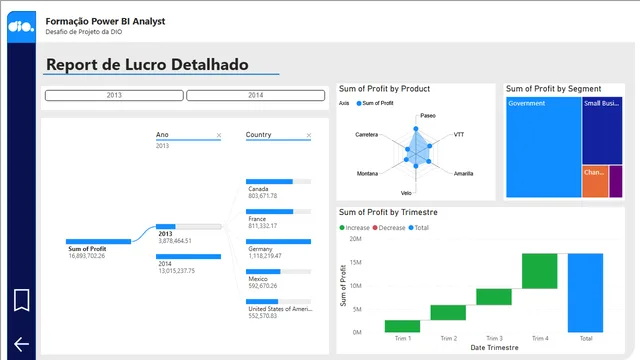The height and width of the screenshot is (360, 640).
Task: Click the Report de Lucro Detalhado title
Action: [147, 64]
